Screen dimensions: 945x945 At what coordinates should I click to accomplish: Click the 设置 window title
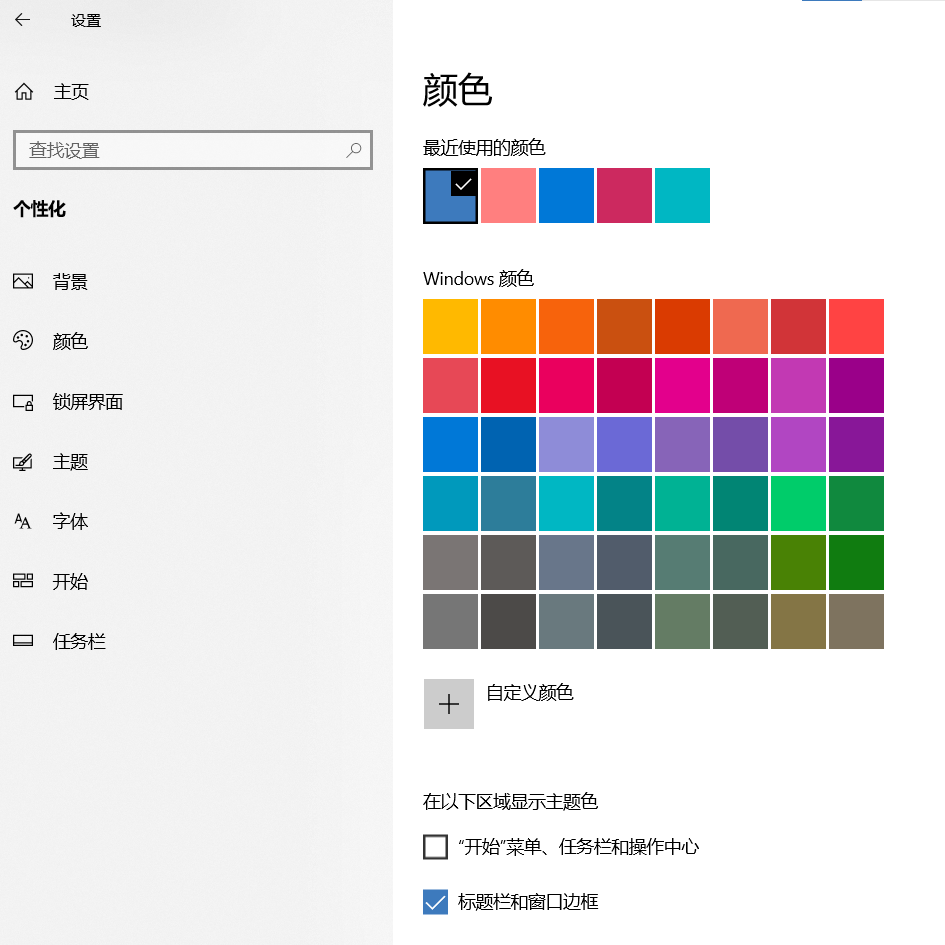(x=86, y=20)
